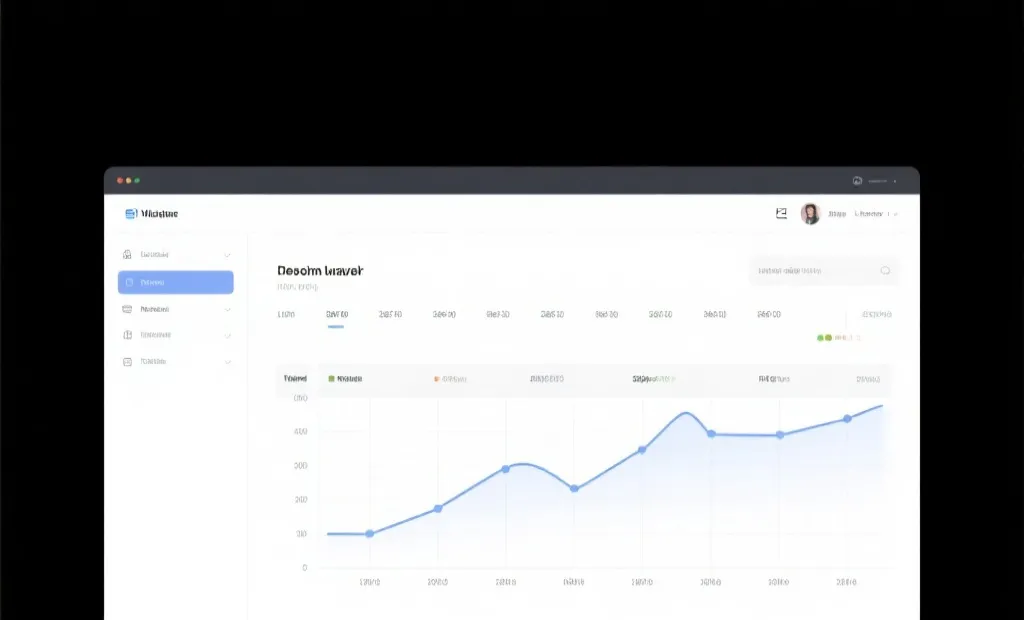The width and height of the screenshot is (1024, 620).
Task: Expand the third sidebar item's chevron
Action: coord(227,310)
